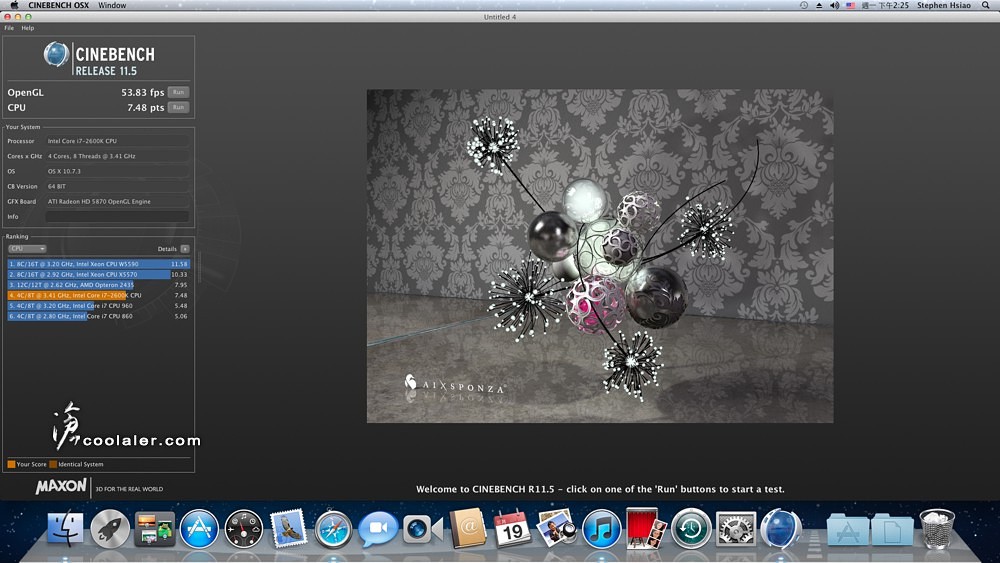This screenshot has height=563, width=1000.
Task: Open Mission Control in the dock
Action: pos(154,529)
